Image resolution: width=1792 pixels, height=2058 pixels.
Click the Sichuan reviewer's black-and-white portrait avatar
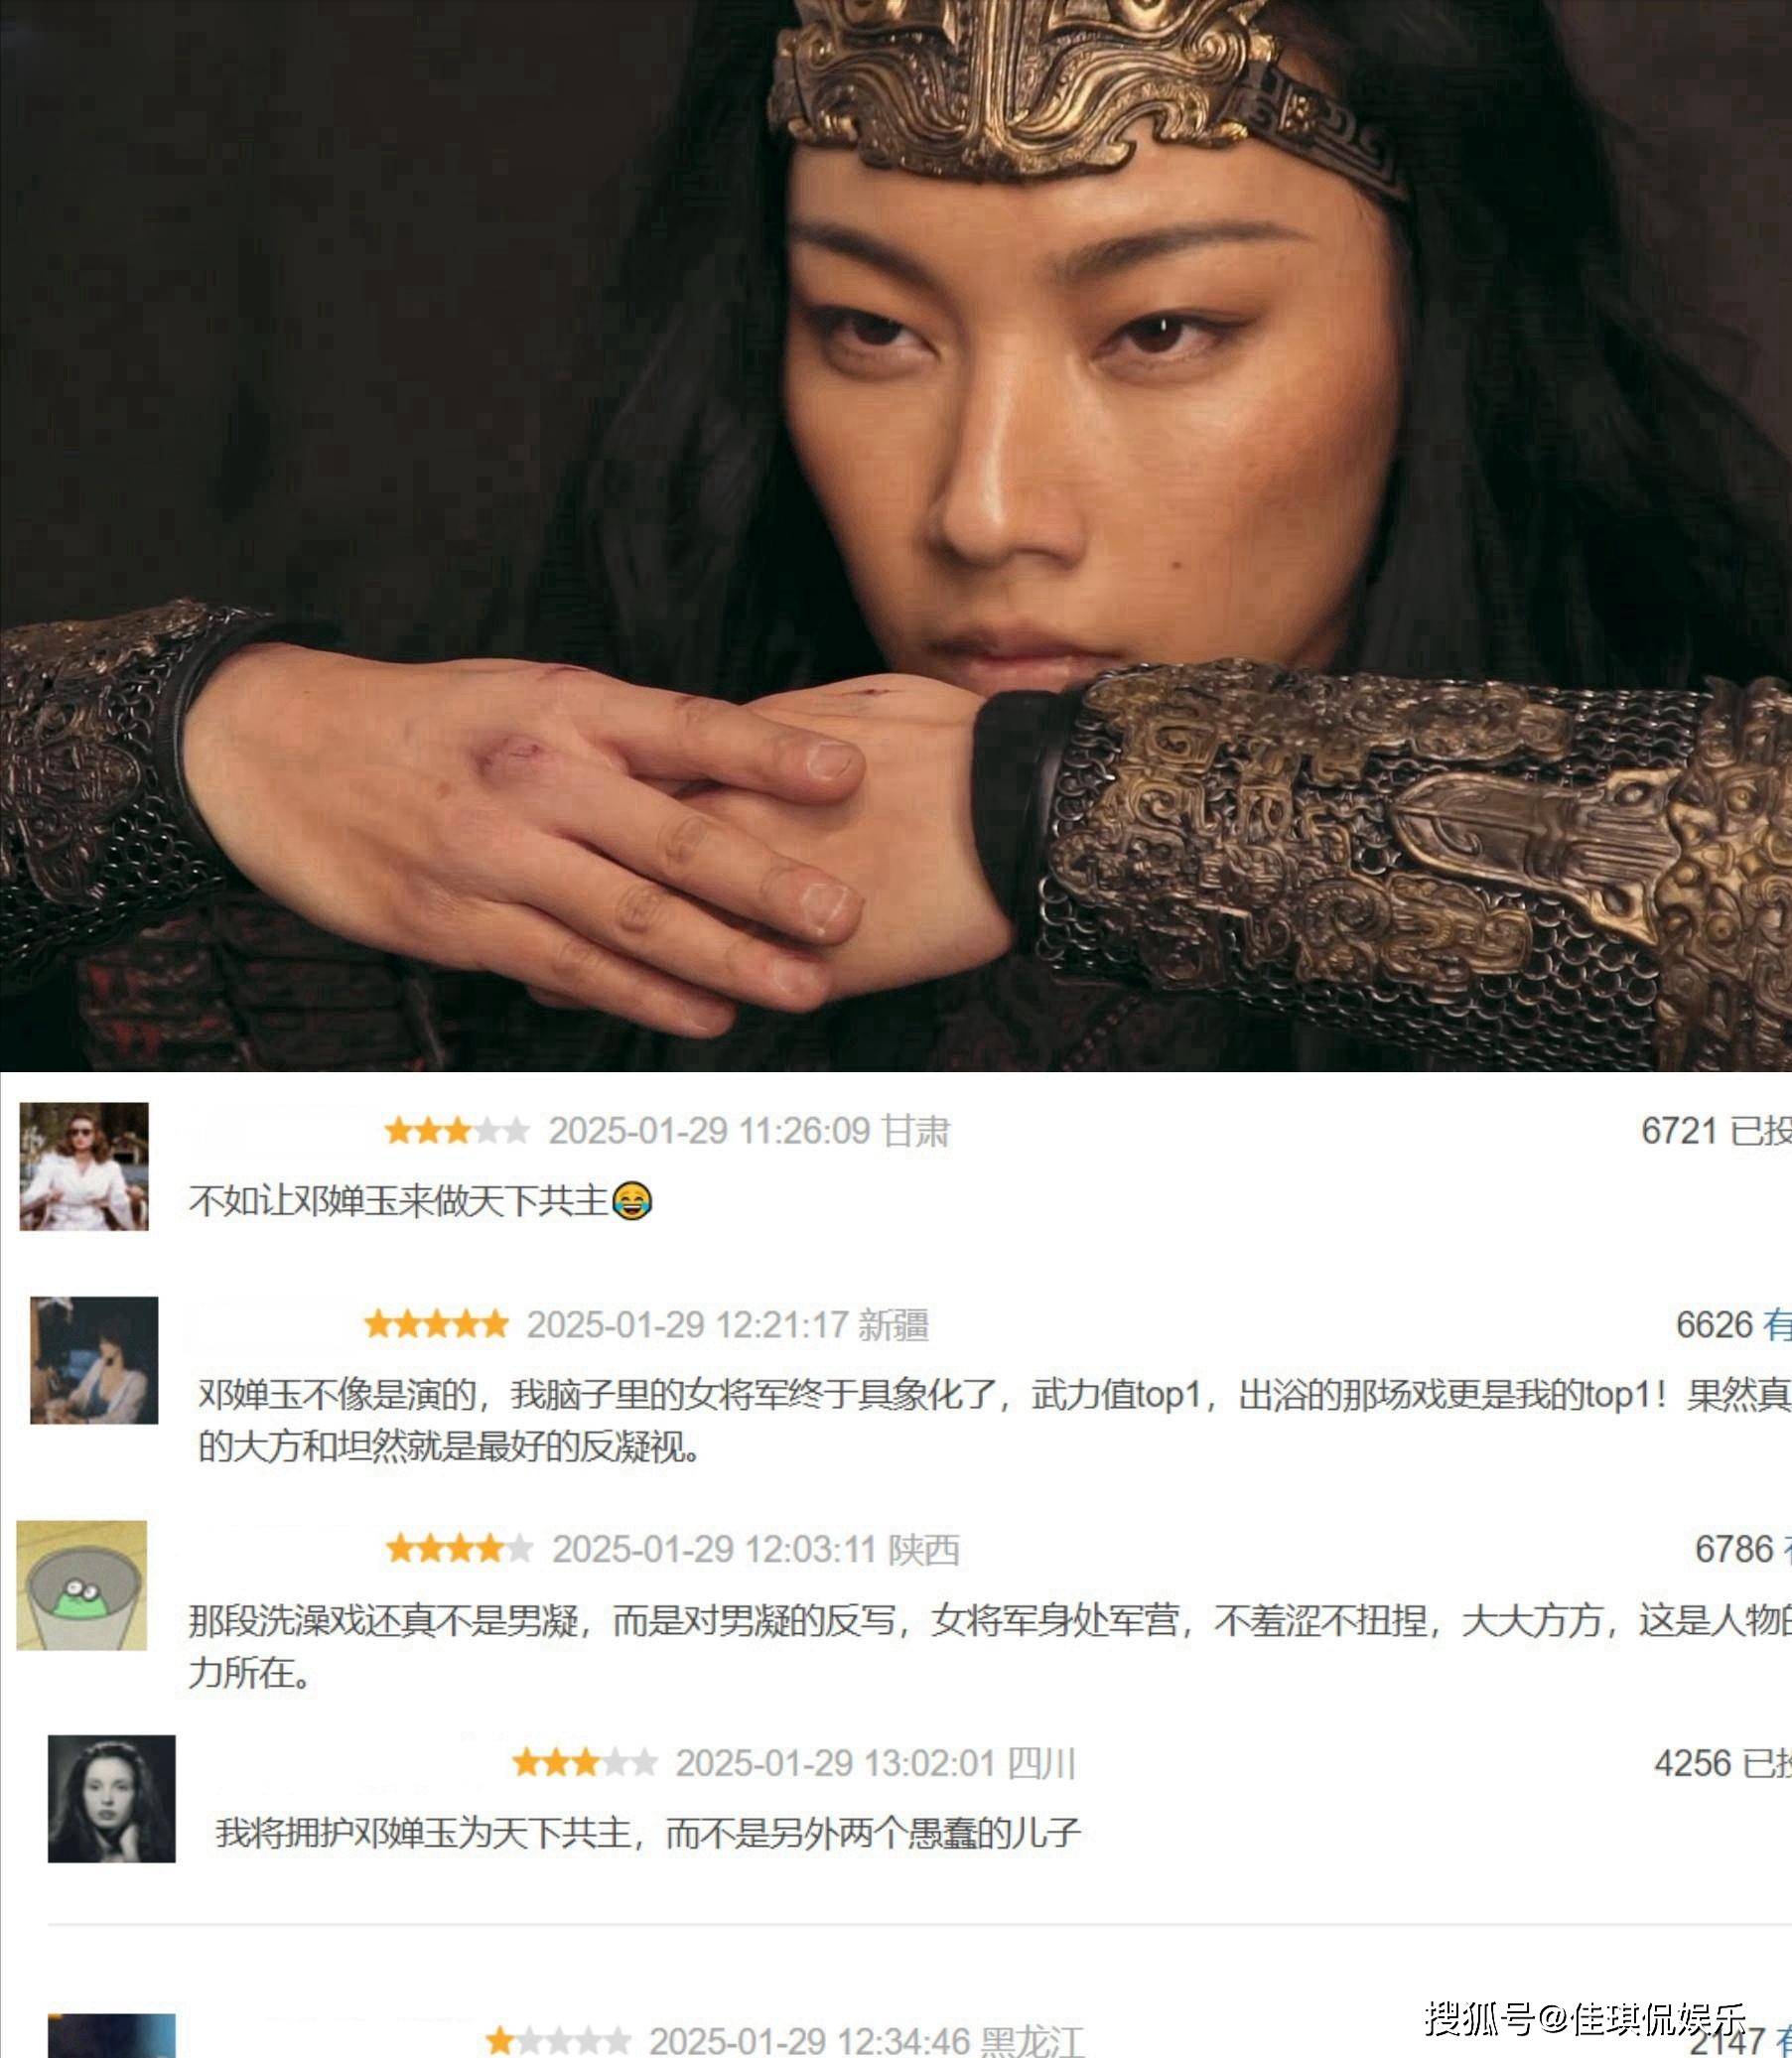112,1799
